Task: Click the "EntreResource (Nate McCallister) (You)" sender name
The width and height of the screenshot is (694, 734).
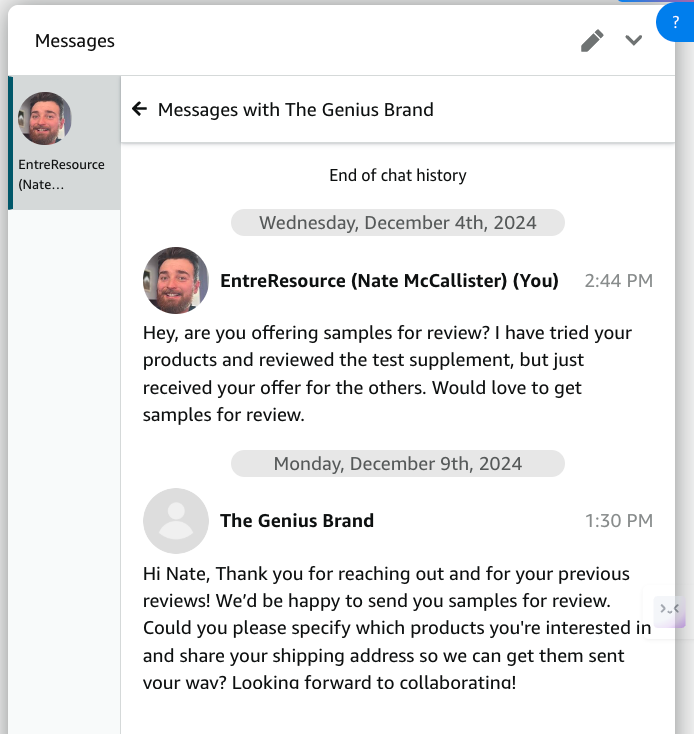Action: tap(389, 281)
